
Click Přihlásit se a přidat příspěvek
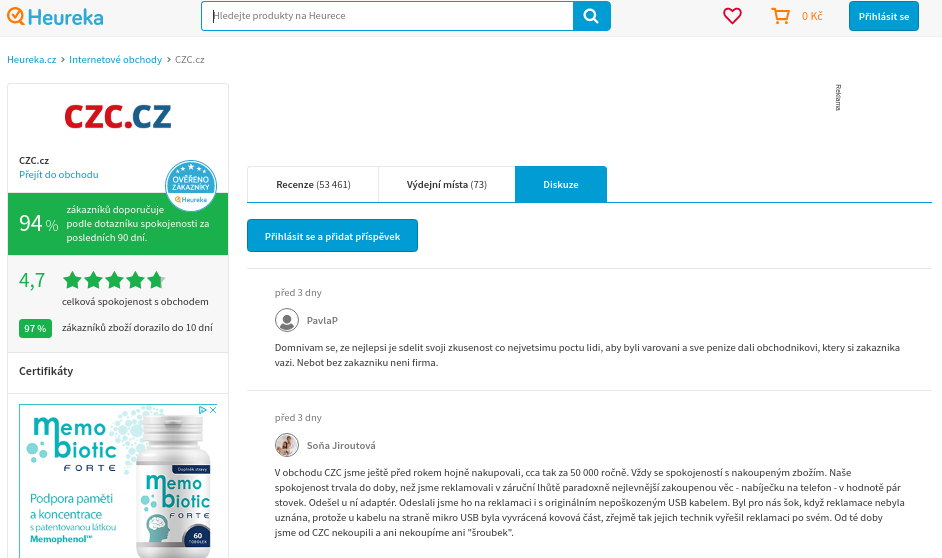point(332,236)
